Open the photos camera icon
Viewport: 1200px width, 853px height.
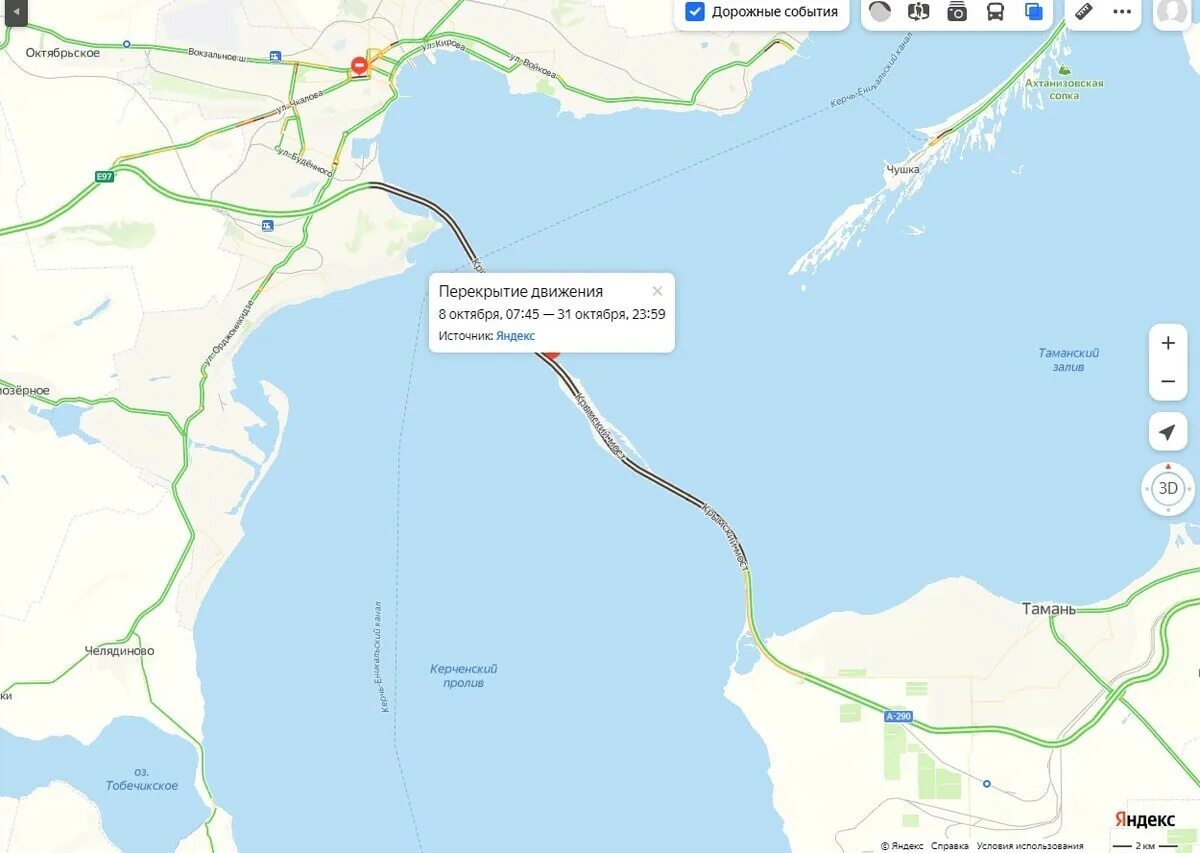coord(957,12)
